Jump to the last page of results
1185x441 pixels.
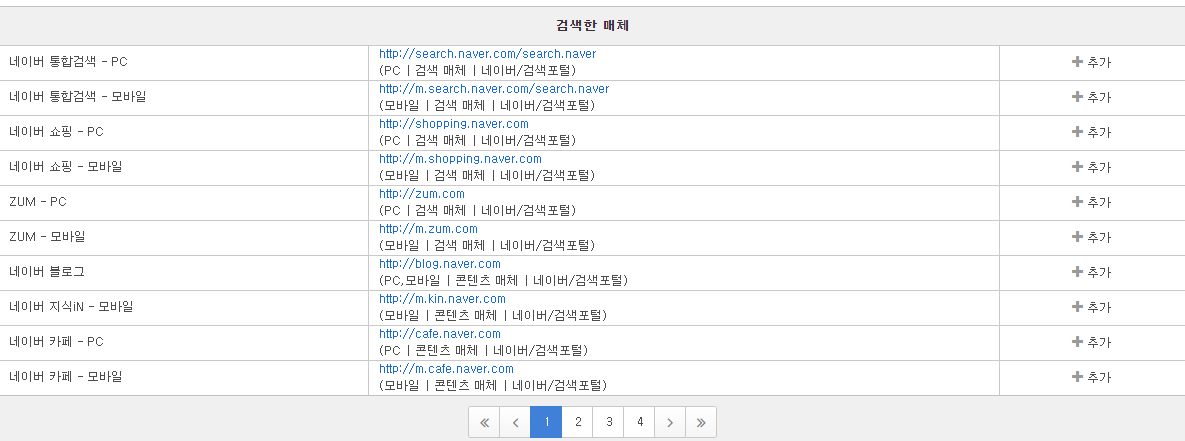(x=701, y=422)
